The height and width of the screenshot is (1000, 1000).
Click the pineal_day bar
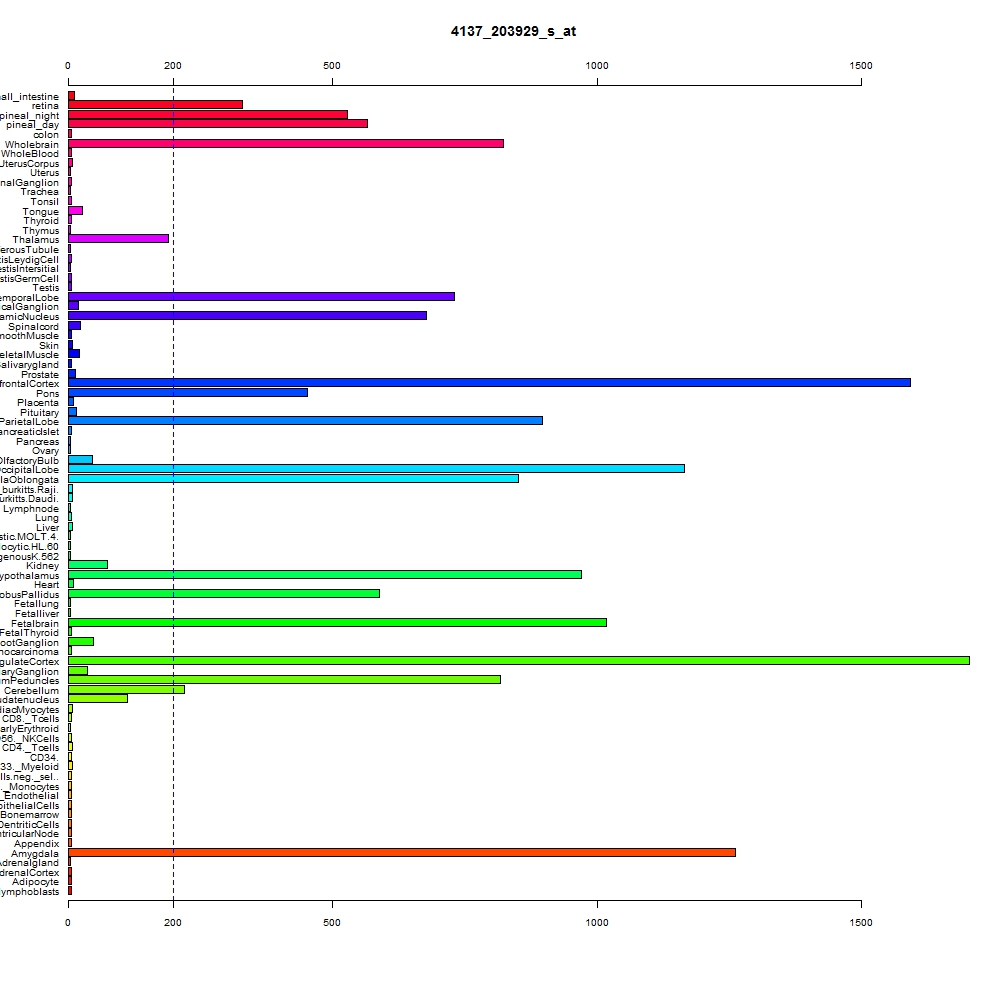[x=218, y=124]
